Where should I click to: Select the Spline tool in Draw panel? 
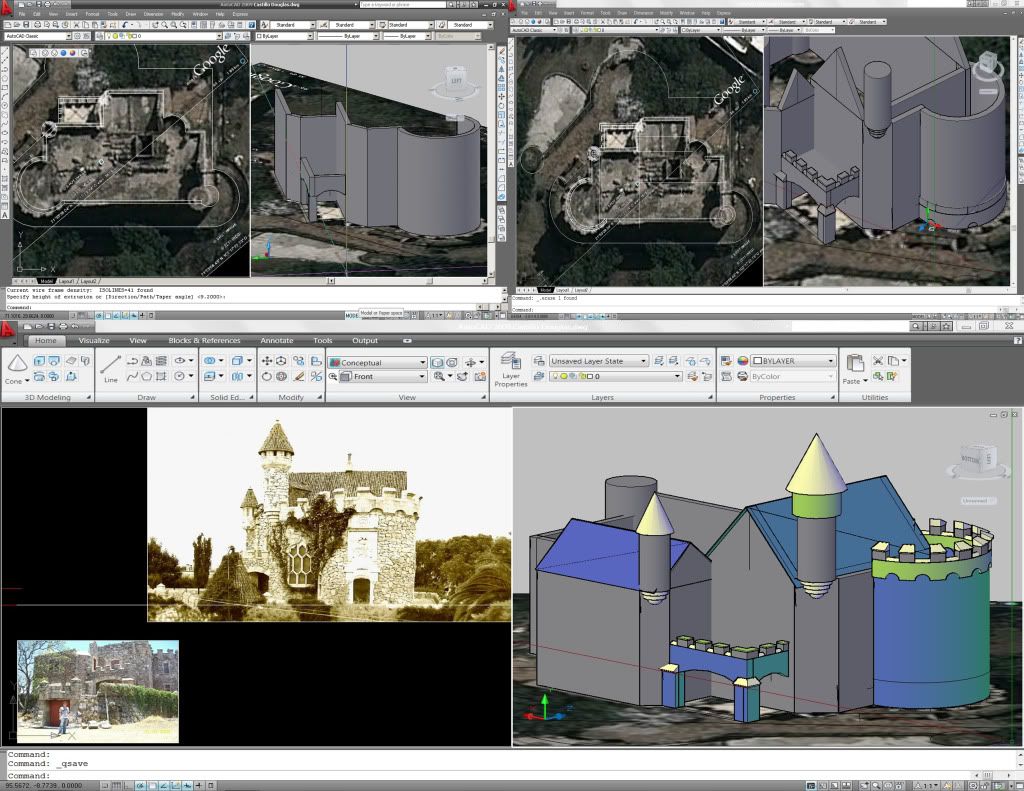click(x=132, y=376)
